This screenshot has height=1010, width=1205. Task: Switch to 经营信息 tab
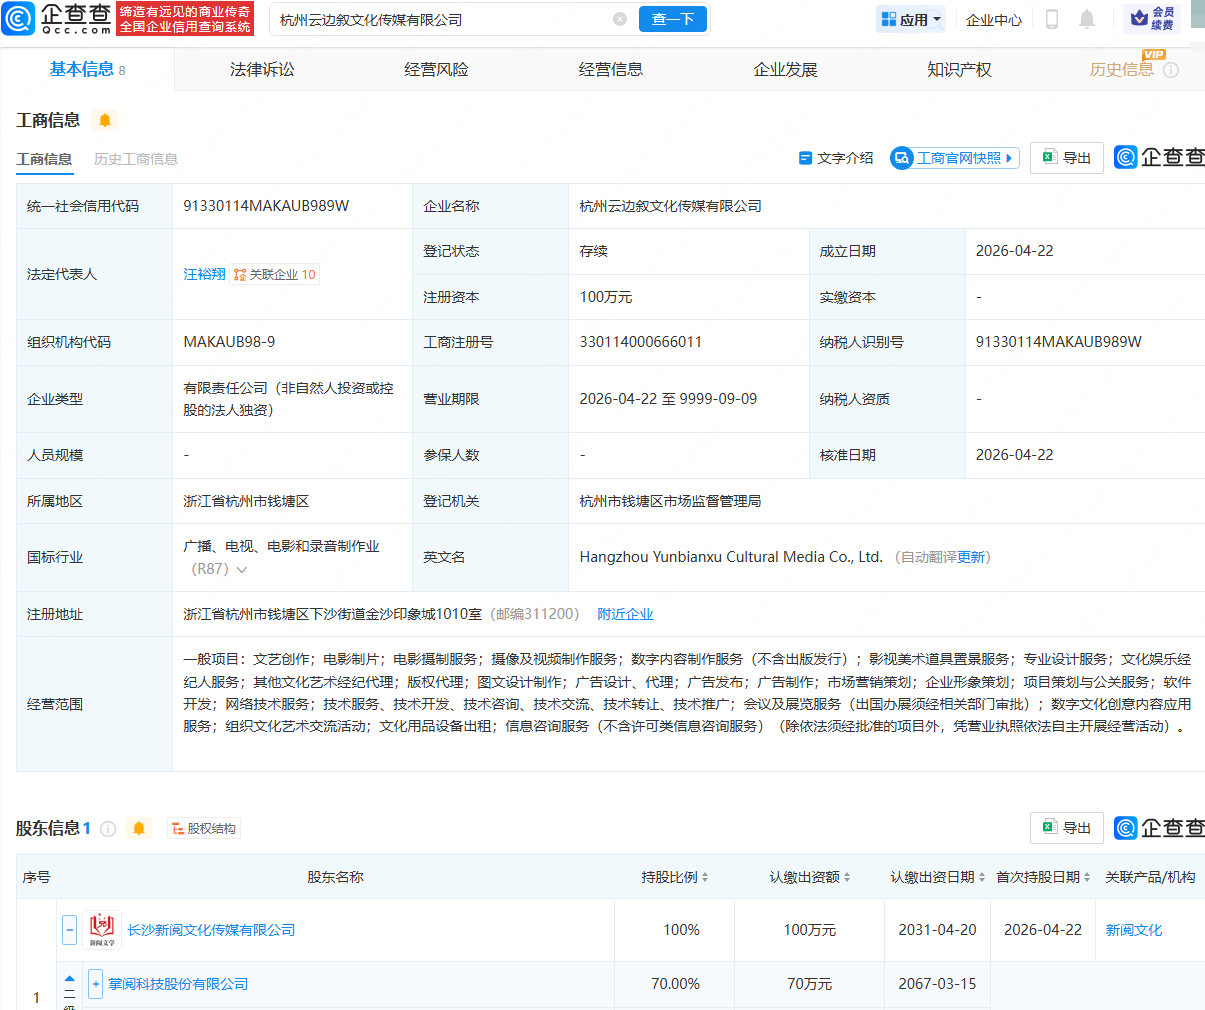point(611,69)
